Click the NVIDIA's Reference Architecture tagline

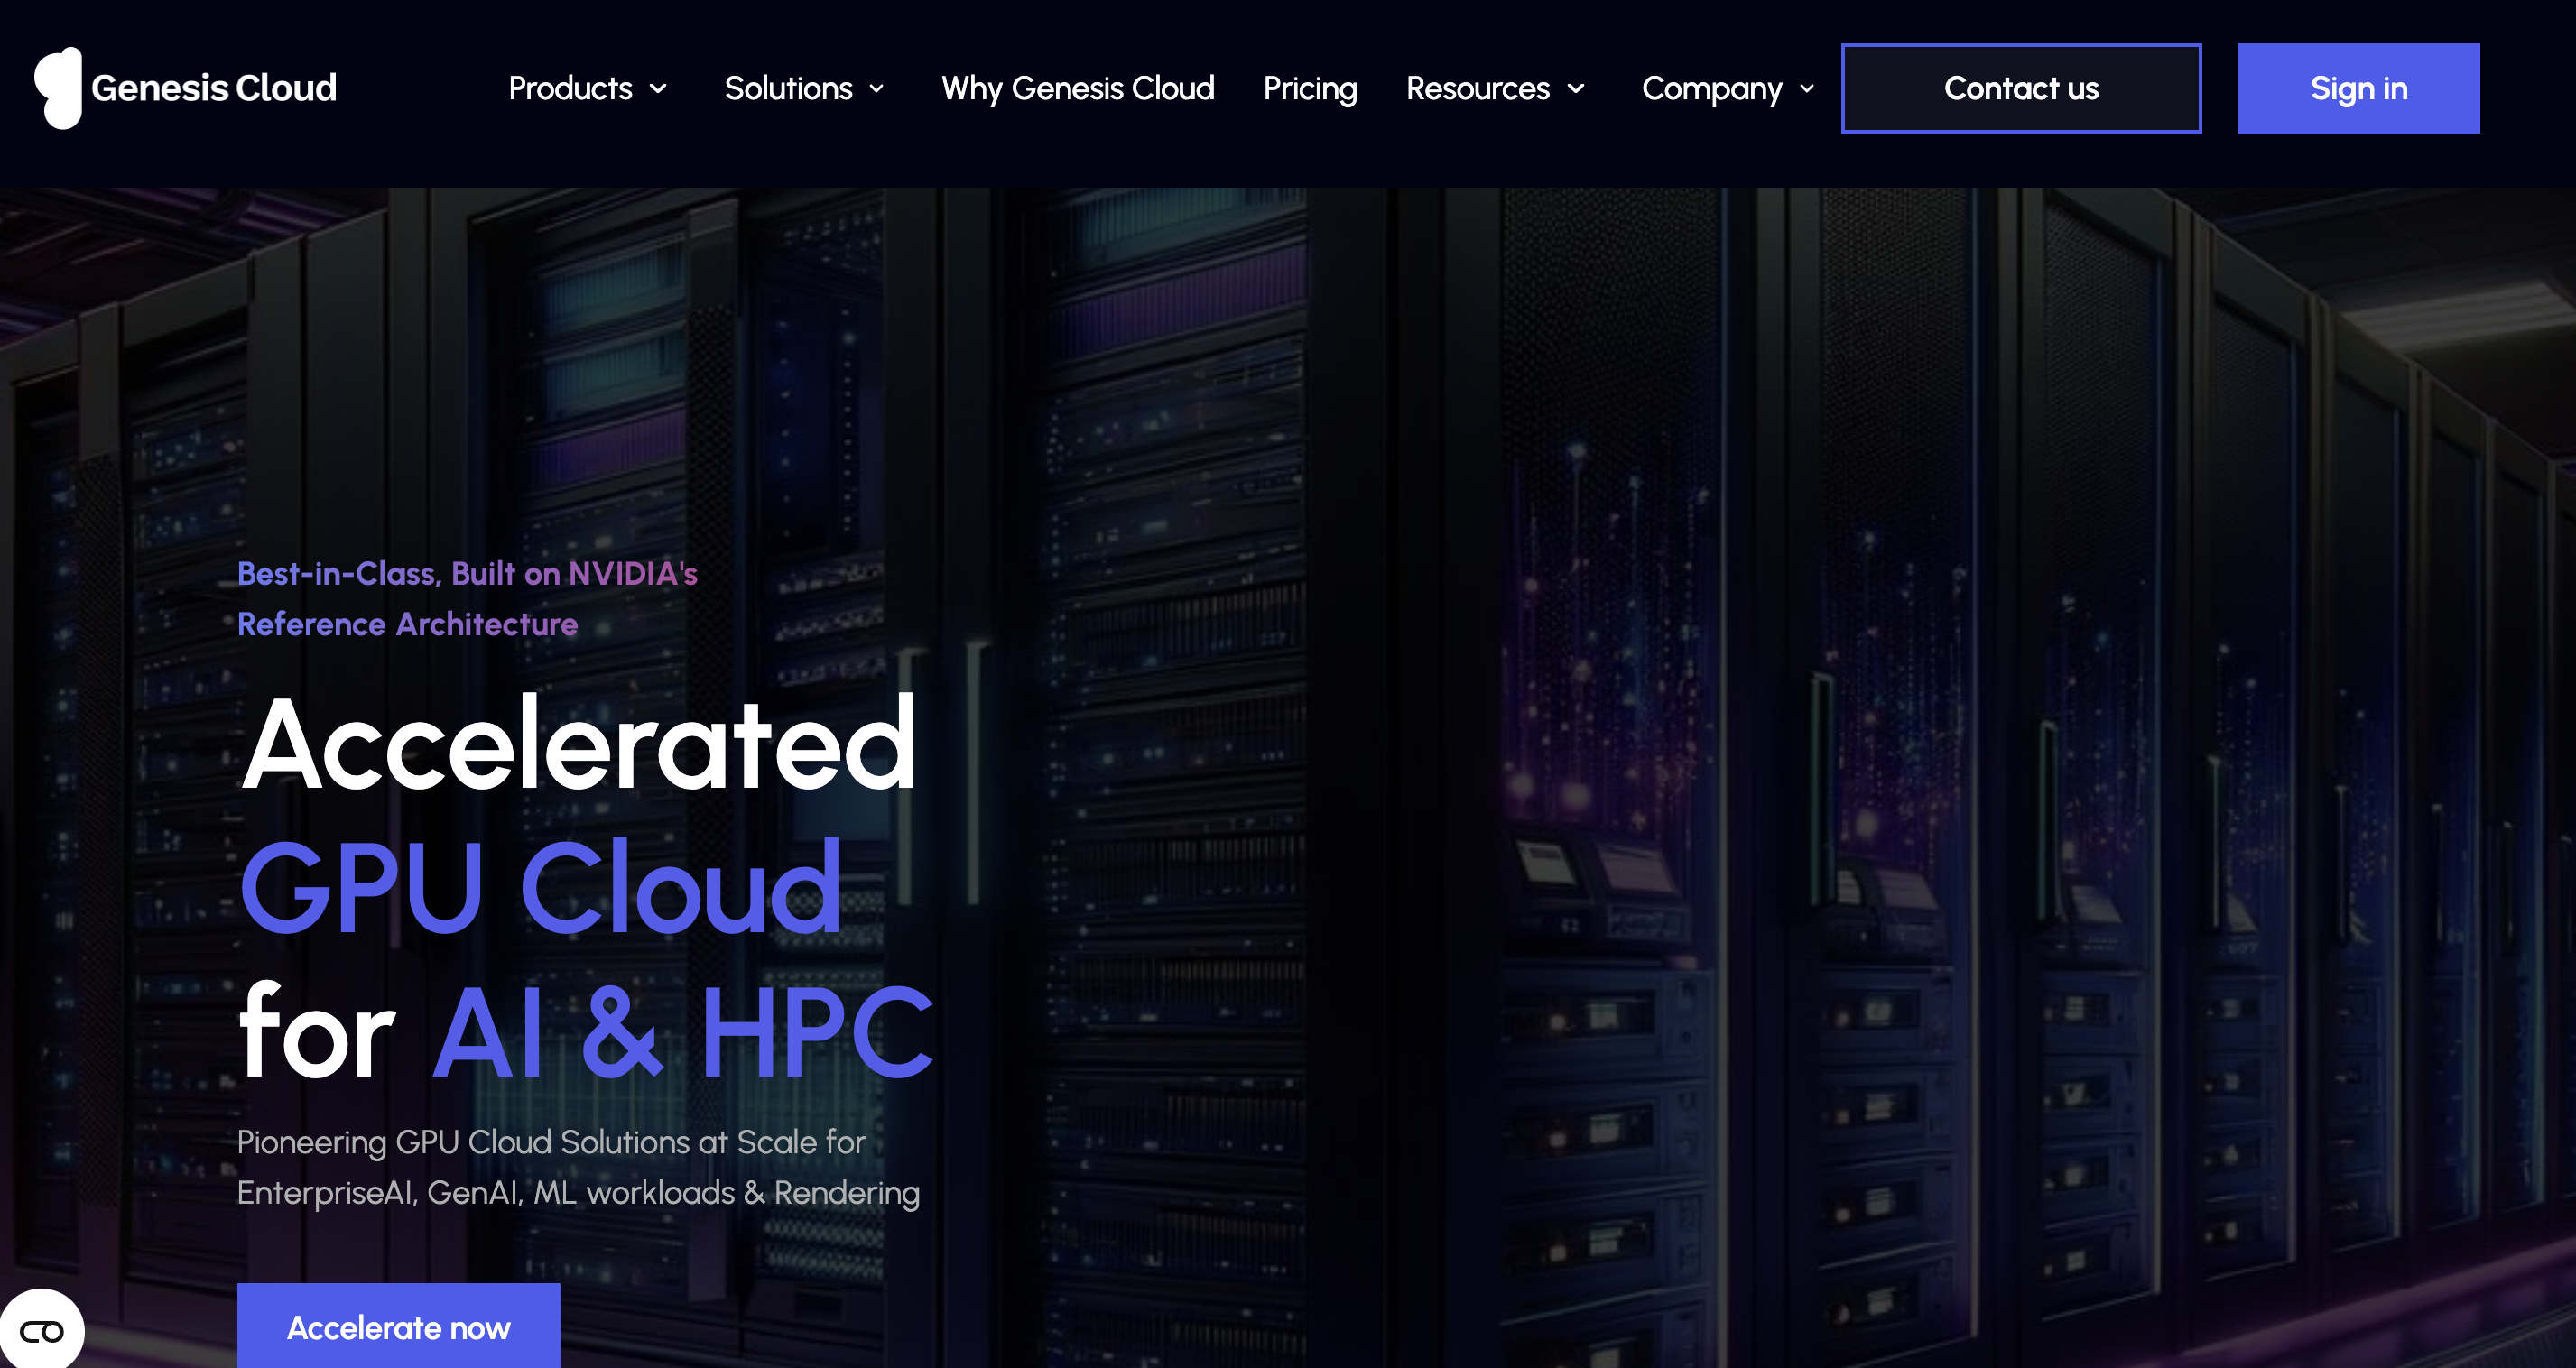pos(467,598)
